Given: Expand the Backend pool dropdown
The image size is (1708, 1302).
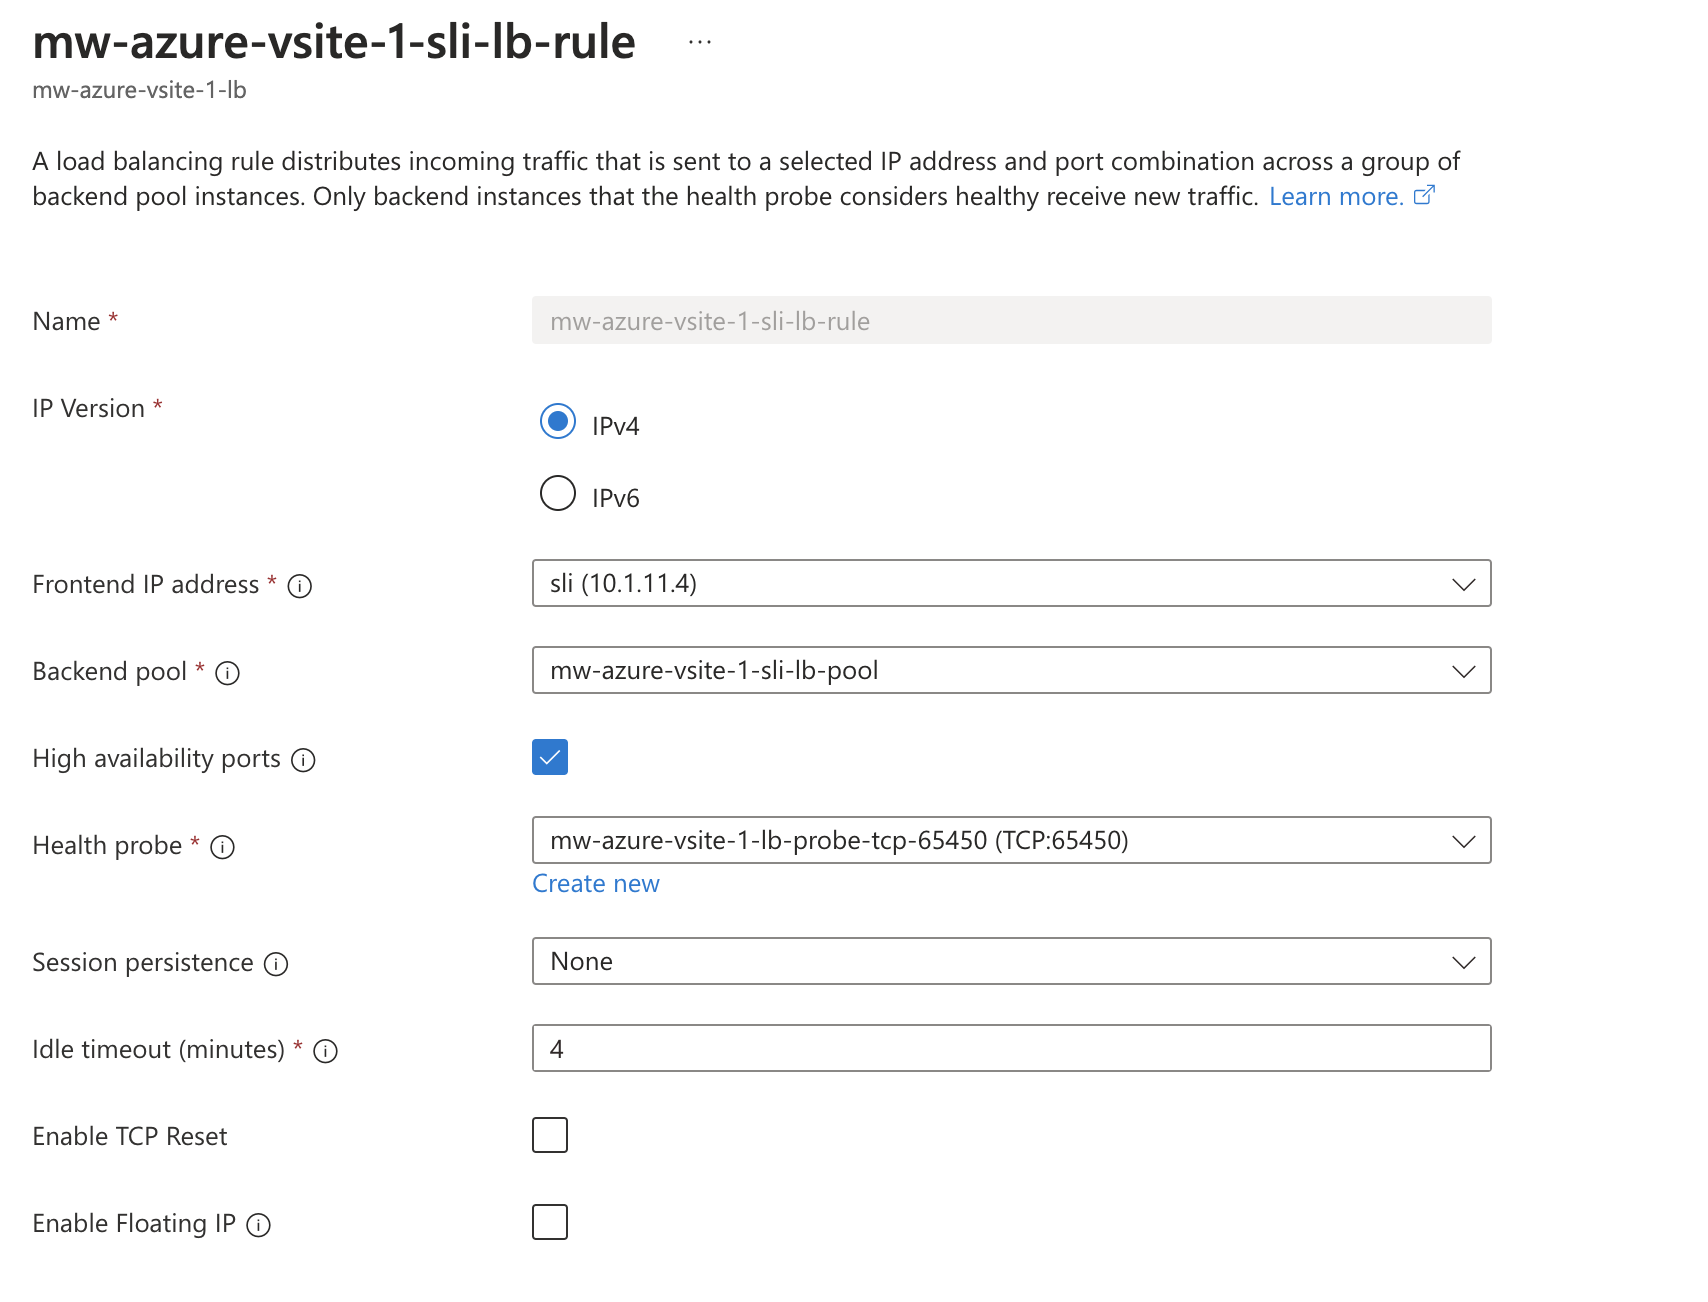Looking at the screenshot, I should tap(1463, 670).
